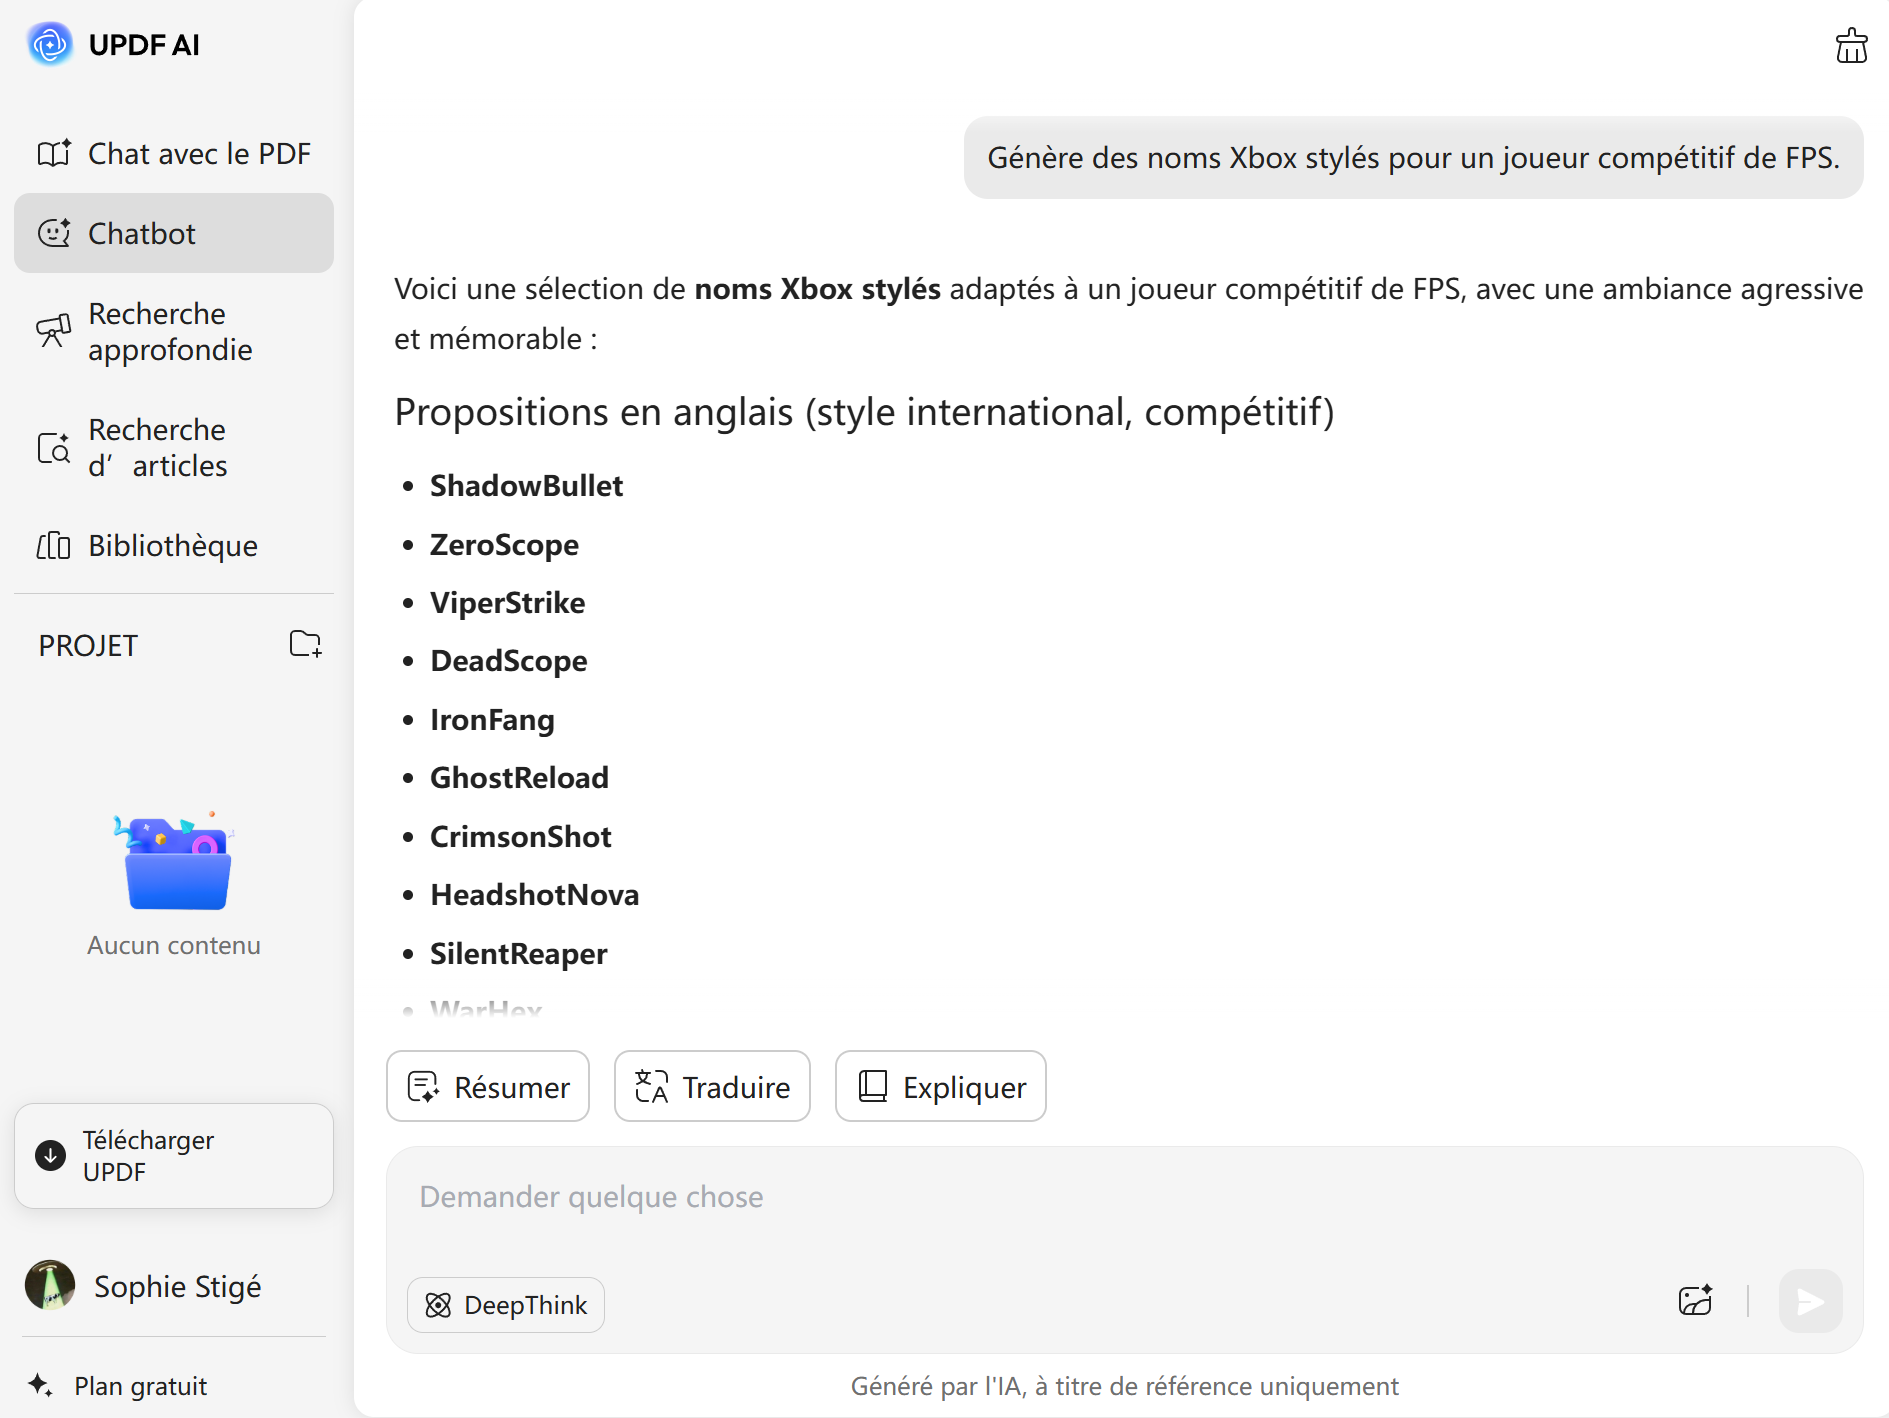The height and width of the screenshot is (1418, 1889).
Task: Toggle the DeepThink mode
Action: click(506, 1304)
